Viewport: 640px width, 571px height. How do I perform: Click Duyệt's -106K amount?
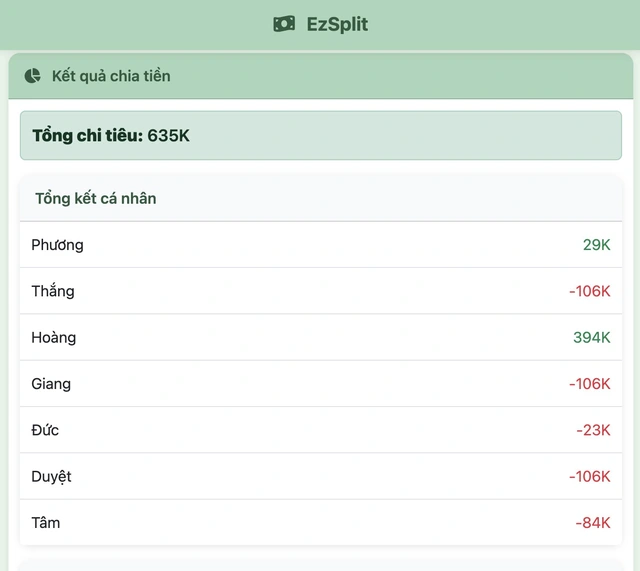(589, 476)
